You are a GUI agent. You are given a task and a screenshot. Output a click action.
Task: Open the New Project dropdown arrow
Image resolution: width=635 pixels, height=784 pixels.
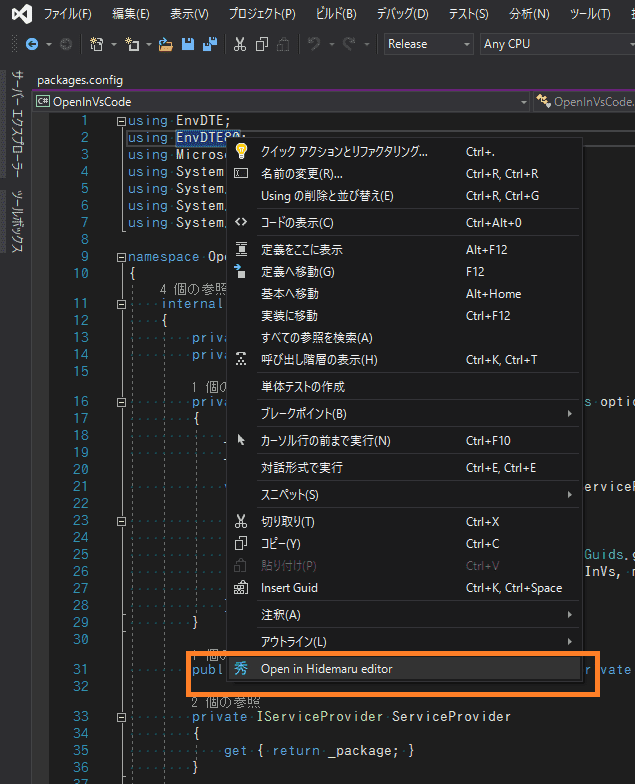(114, 44)
